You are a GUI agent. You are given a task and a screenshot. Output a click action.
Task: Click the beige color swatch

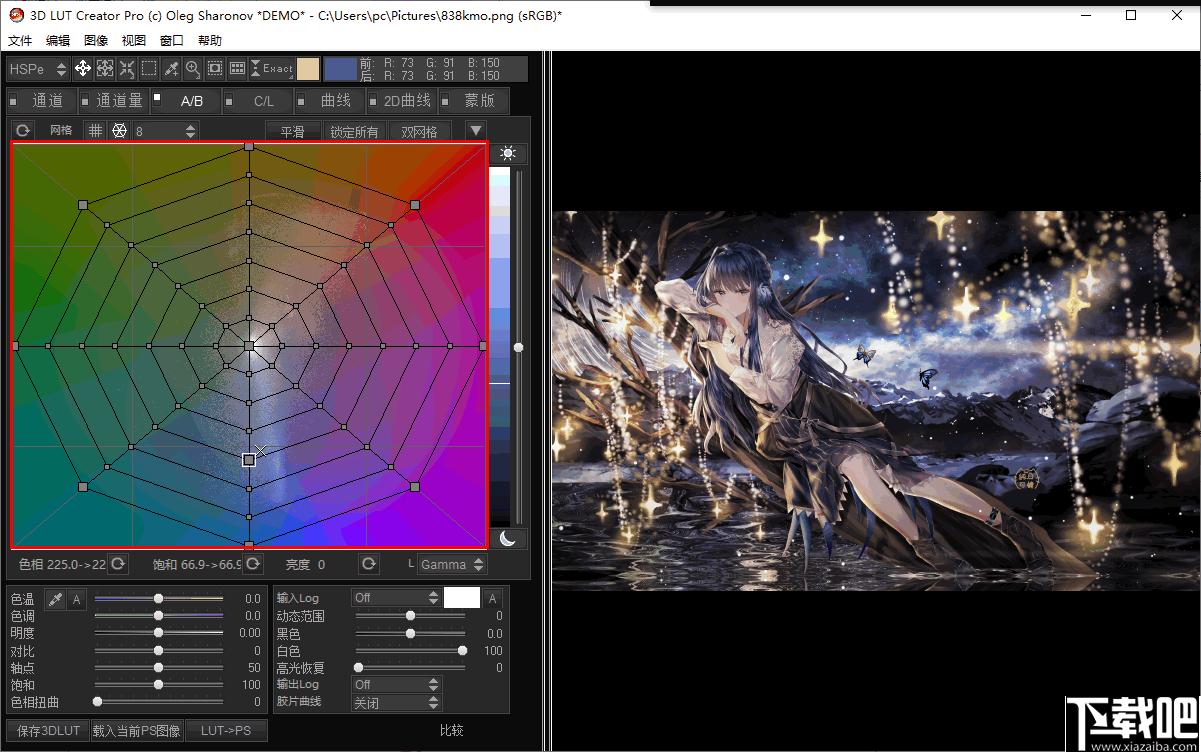308,69
